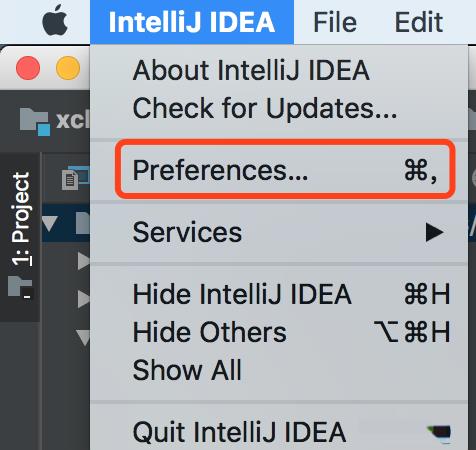Close the open IntelliJ IDEA menu title
The width and height of the screenshot is (476, 450).
coord(192,22)
